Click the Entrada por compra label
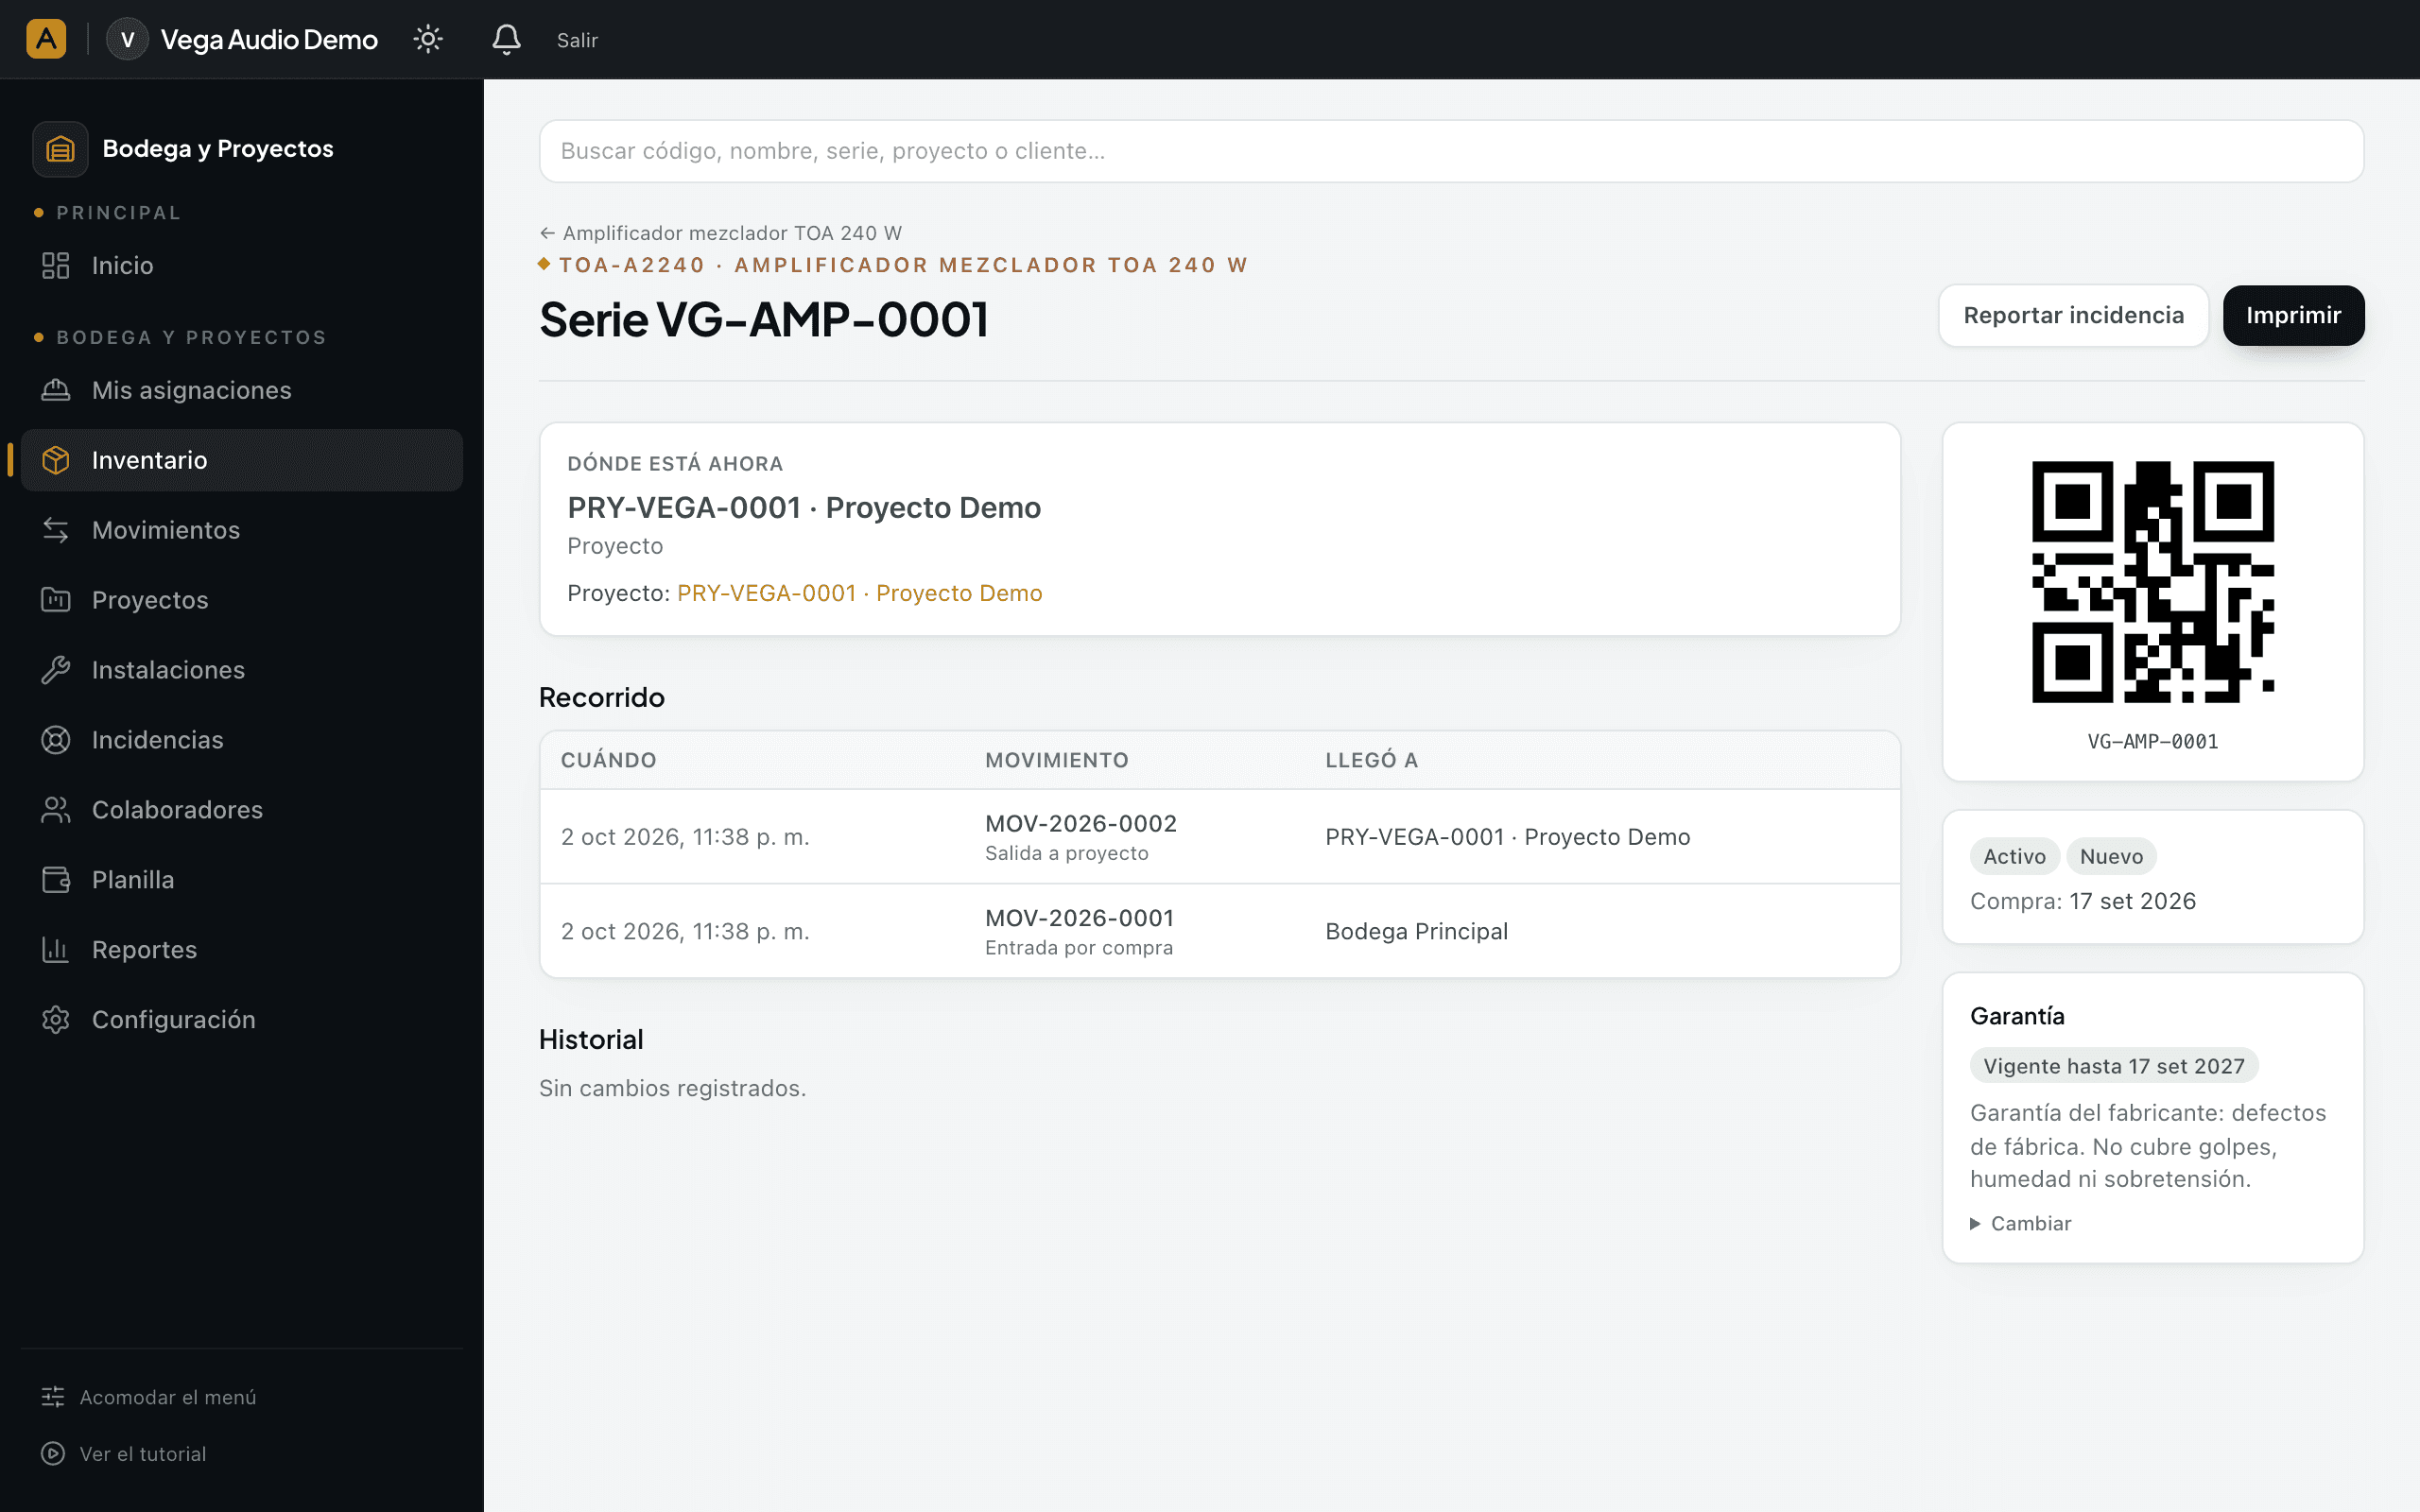The height and width of the screenshot is (1512, 2420). [x=1078, y=948]
